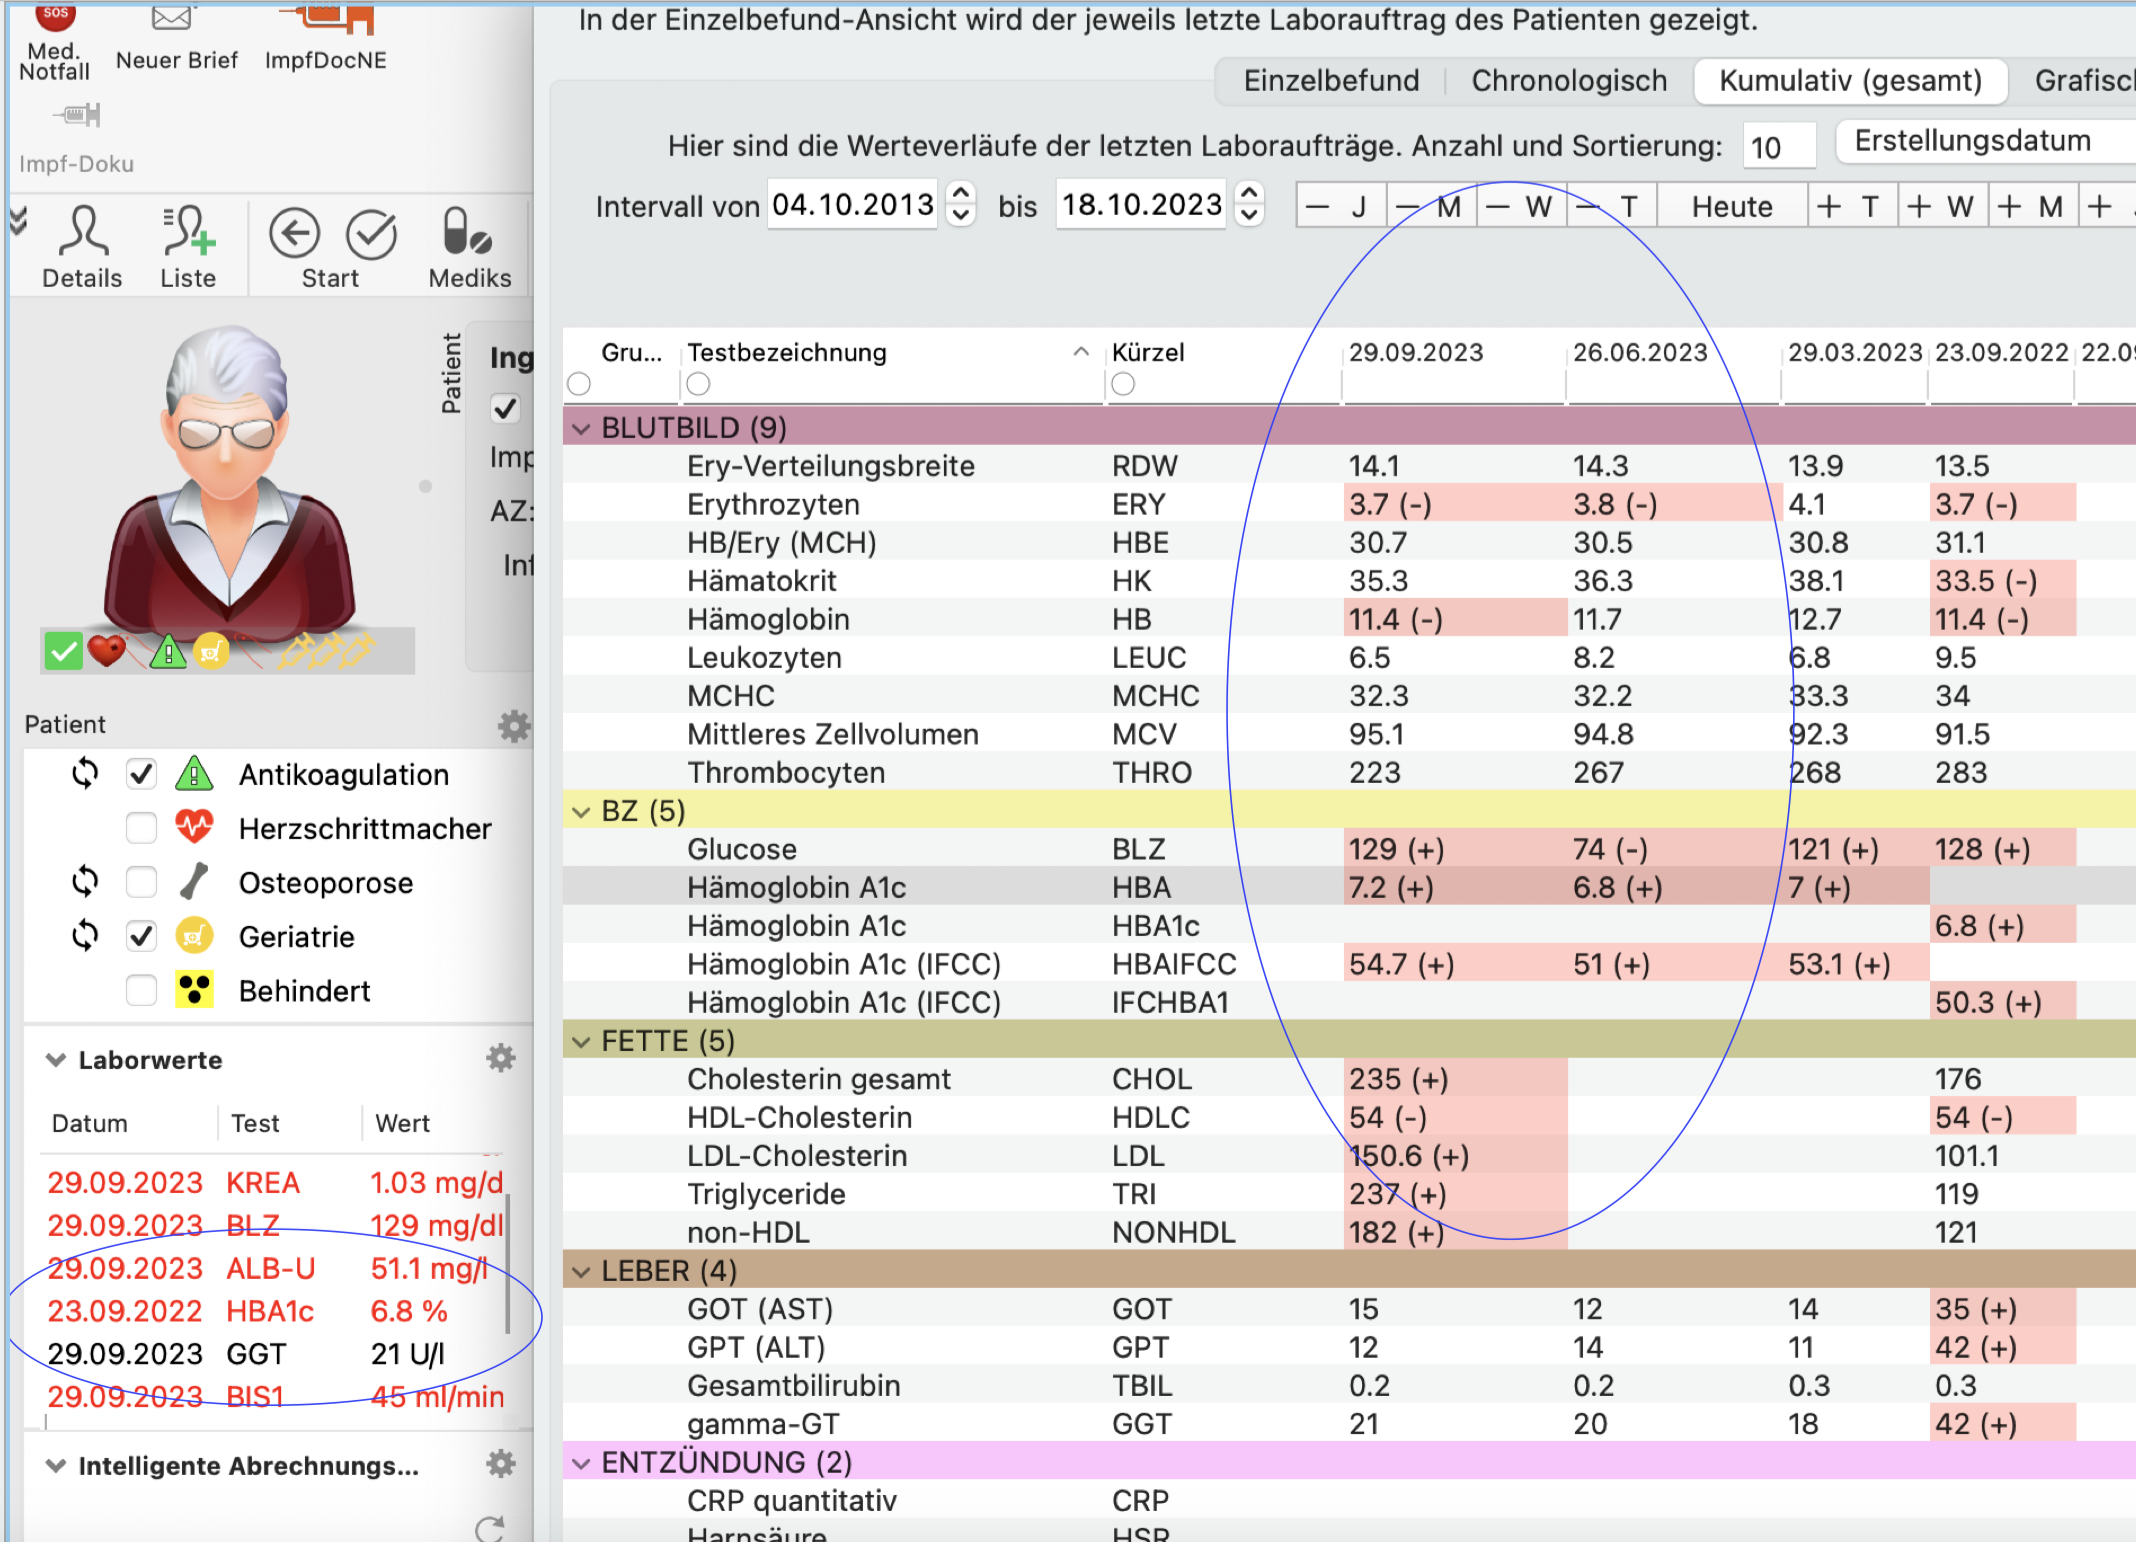Viewport: 2136px width, 1542px height.
Task: Uncheck the Antikoagulation checkbox
Action: pyautogui.click(x=141, y=774)
